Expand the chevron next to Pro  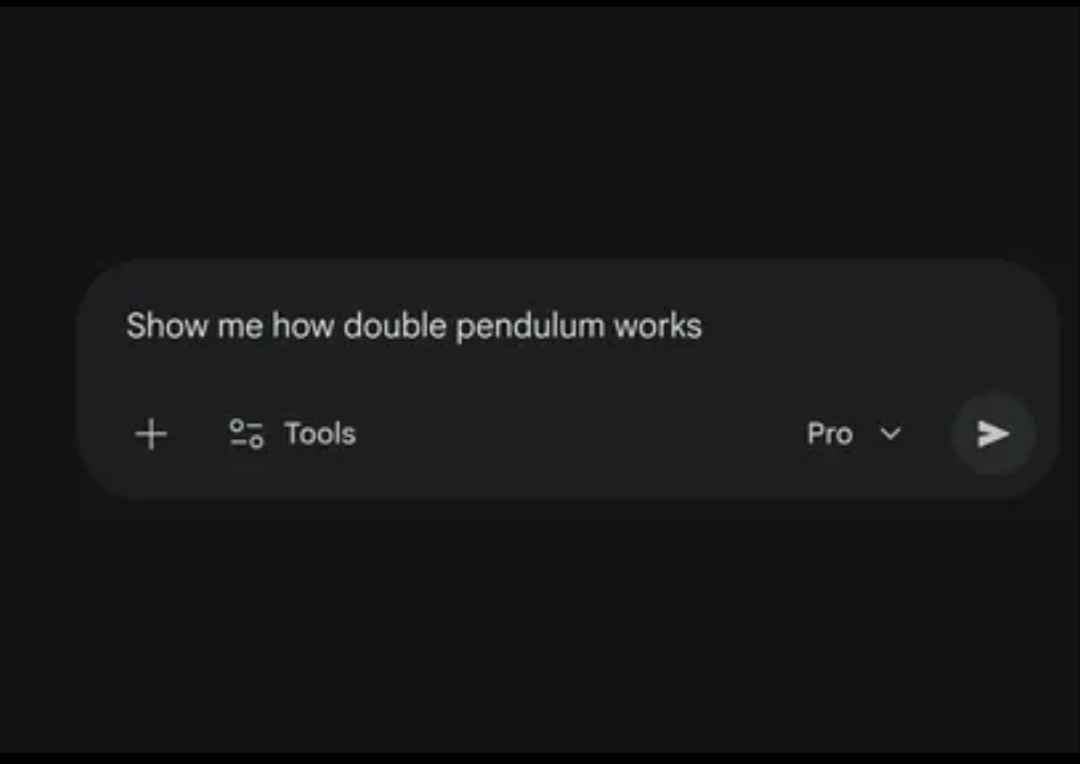pyautogui.click(x=890, y=434)
